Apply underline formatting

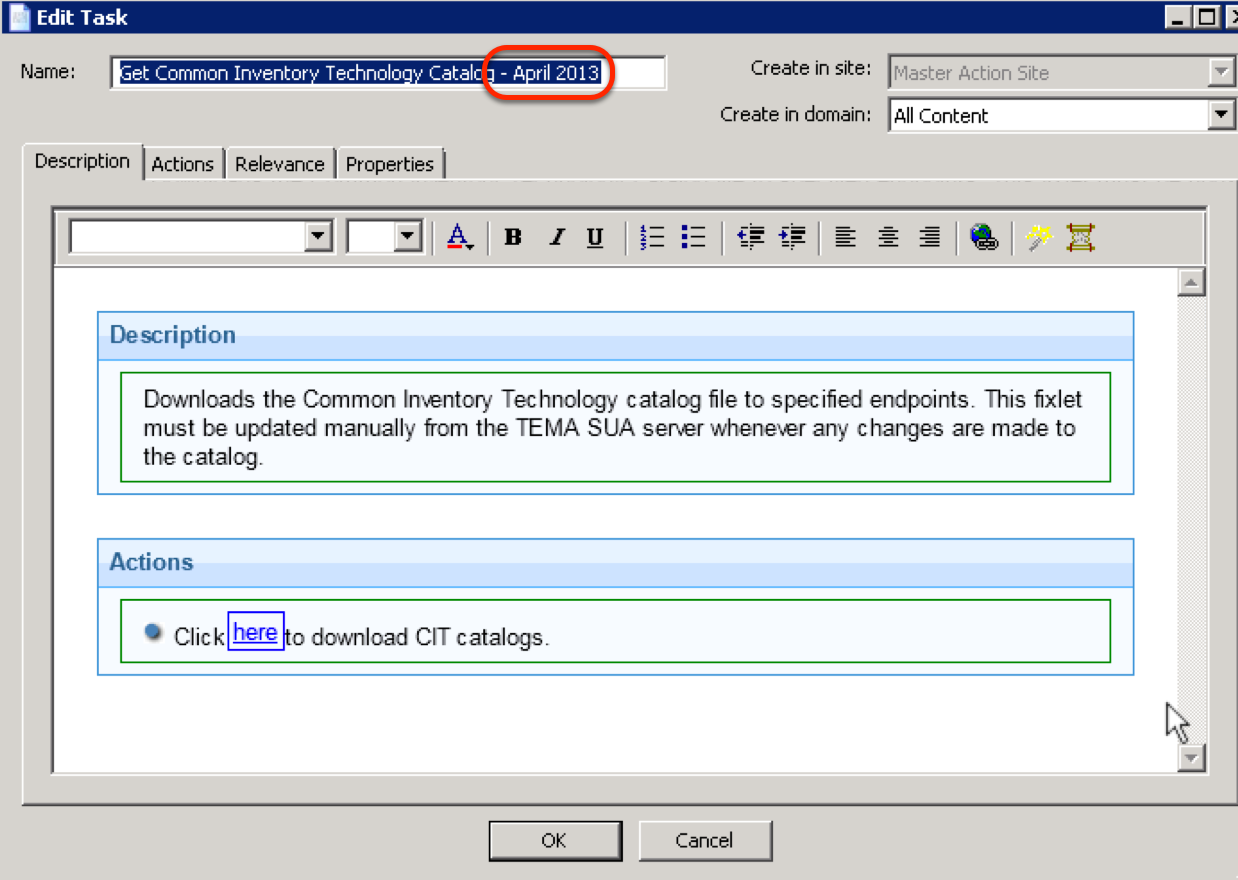[594, 237]
